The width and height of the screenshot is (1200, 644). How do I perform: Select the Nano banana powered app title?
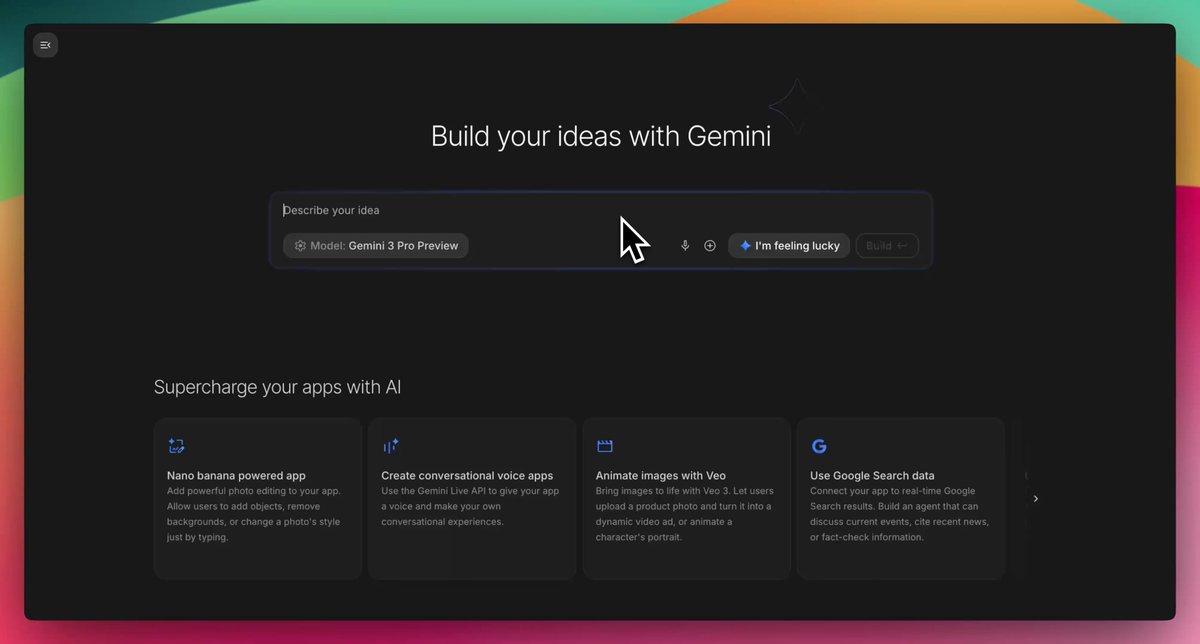click(x=236, y=476)
